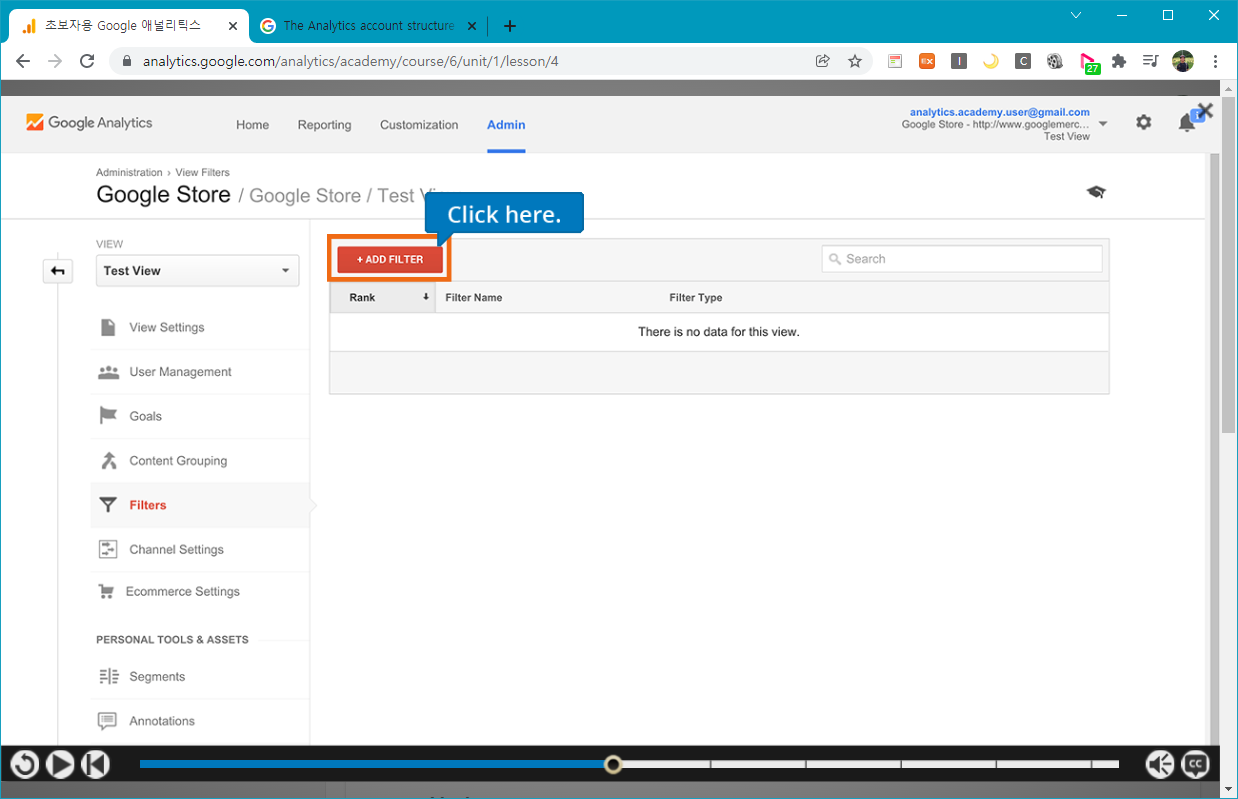Click the browser Back arrow
This screenshot has height=799, width=1238.
pos(23,61)
